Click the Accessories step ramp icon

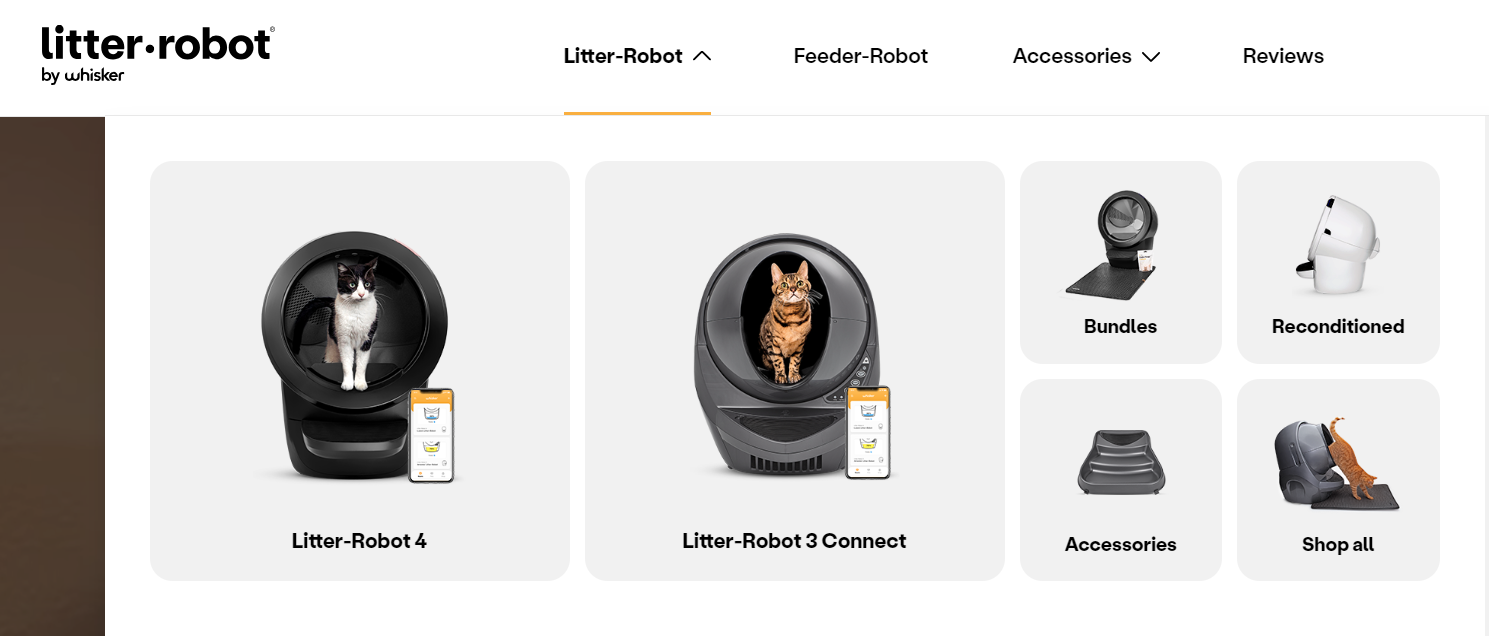1121,463
